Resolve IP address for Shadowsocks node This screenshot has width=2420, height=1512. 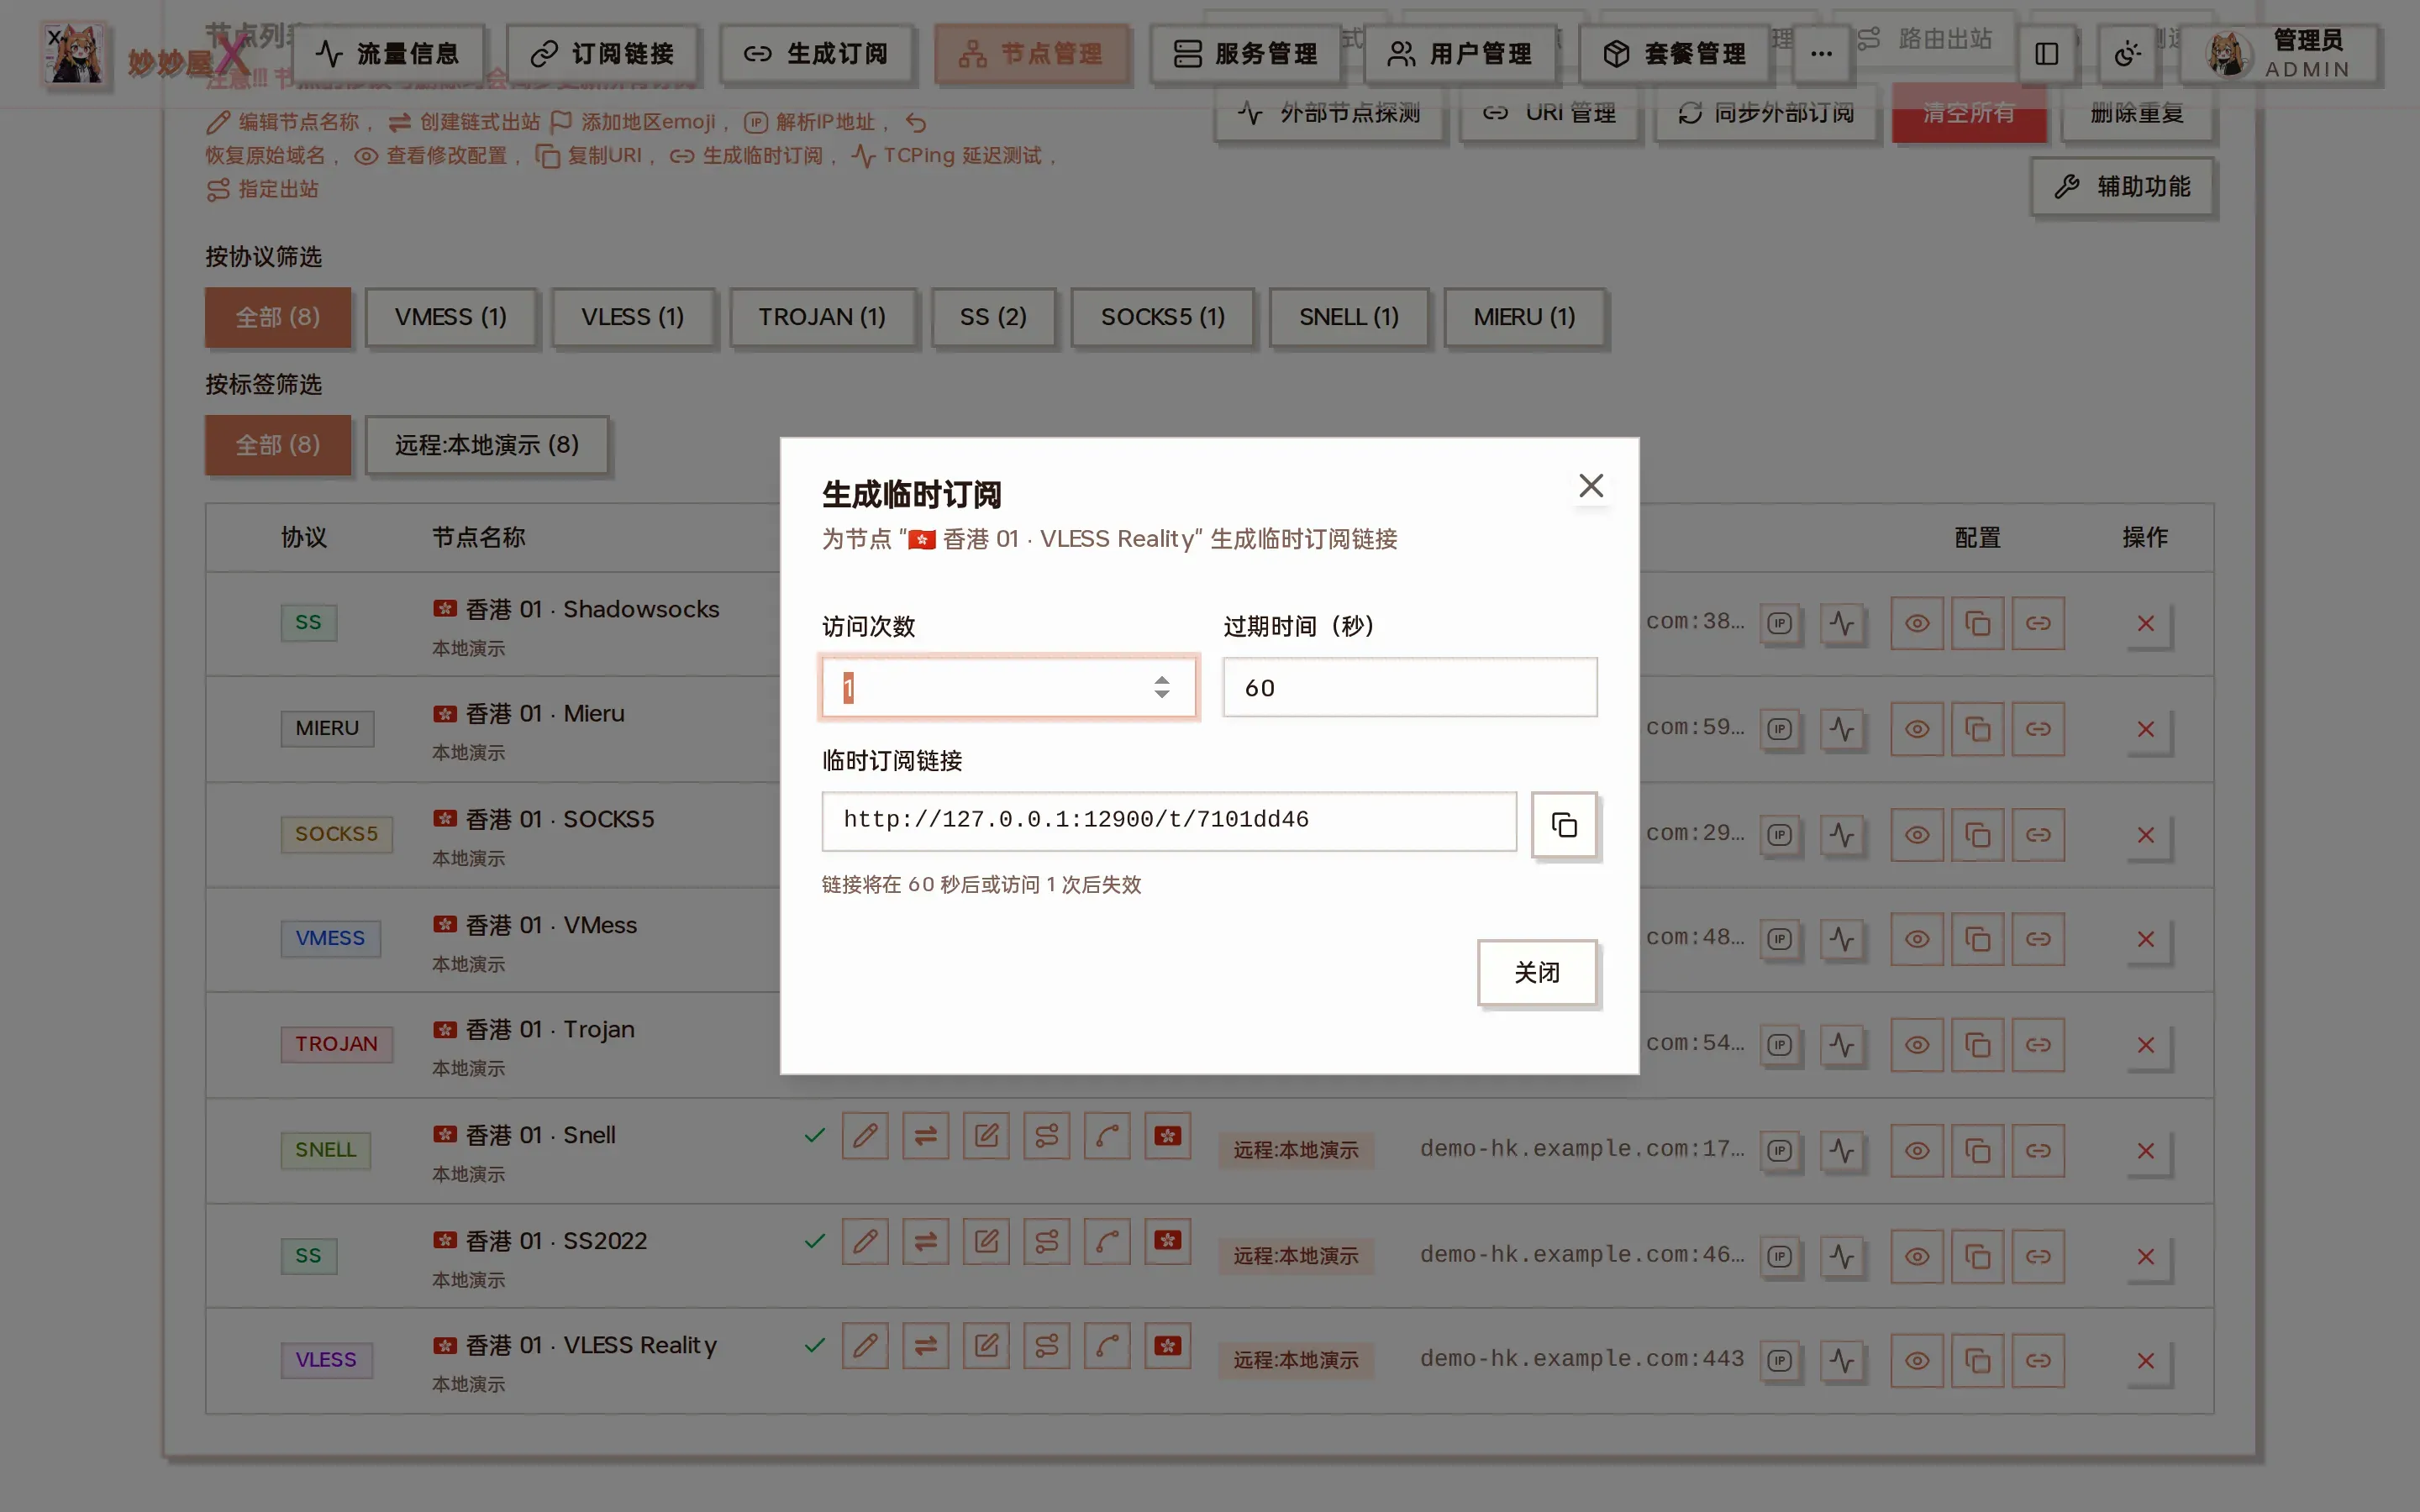[x=1780, y=624]
